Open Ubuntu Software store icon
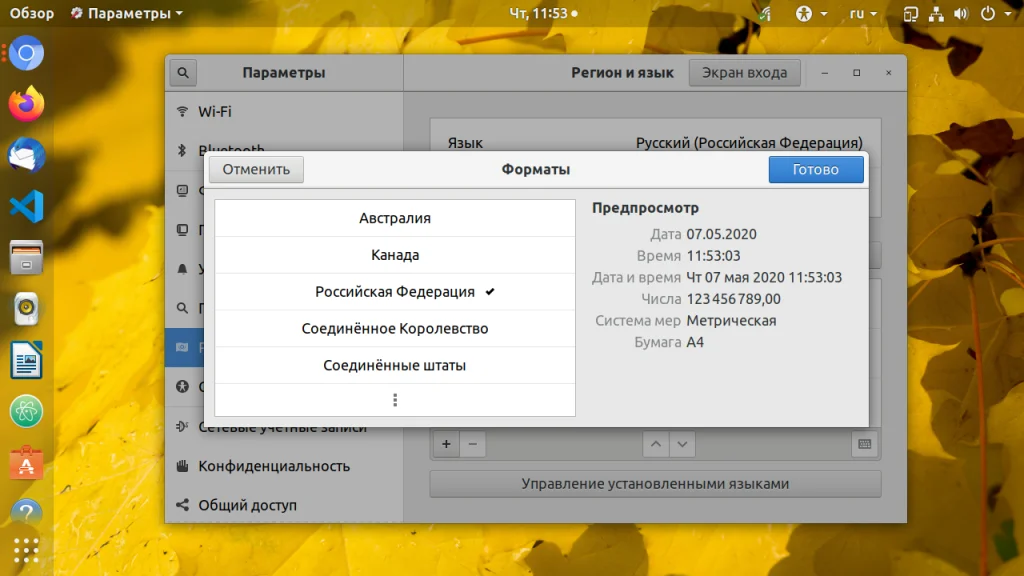The image size is (1024, 576). [x=26, y=463]
